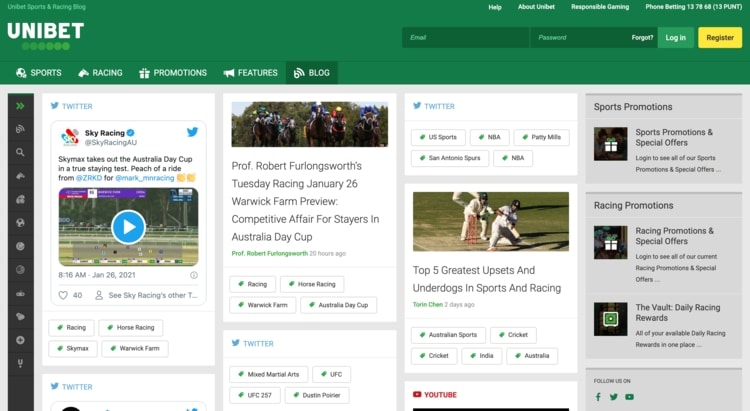Click the info icon on Sky Racing tweet
This screenshot has width=750, height=411.
194,275
